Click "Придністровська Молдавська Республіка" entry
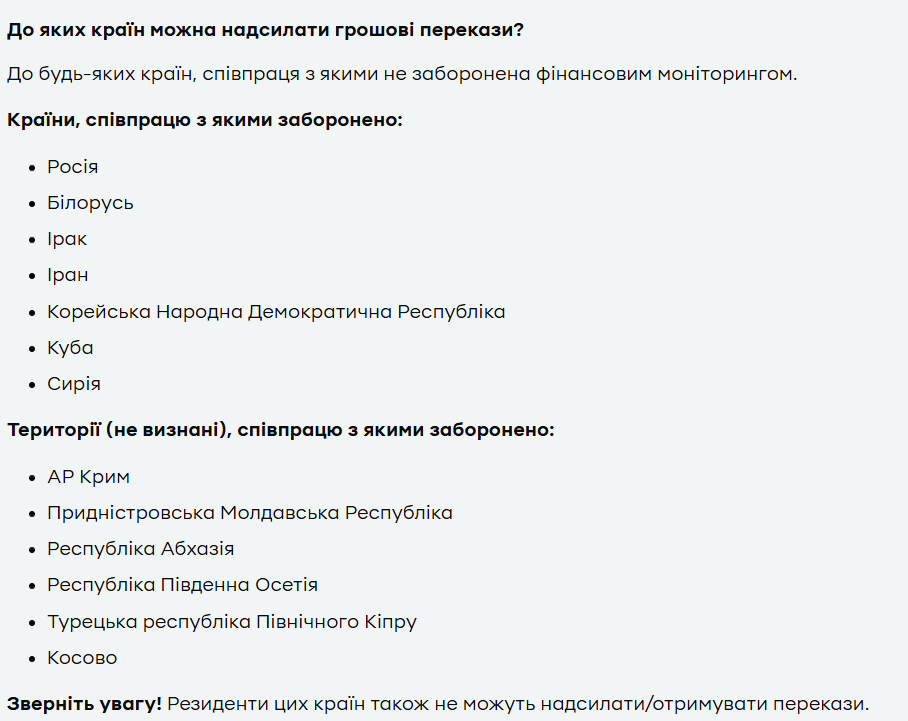The image size is (908, 721). click(x=250, y=513)
